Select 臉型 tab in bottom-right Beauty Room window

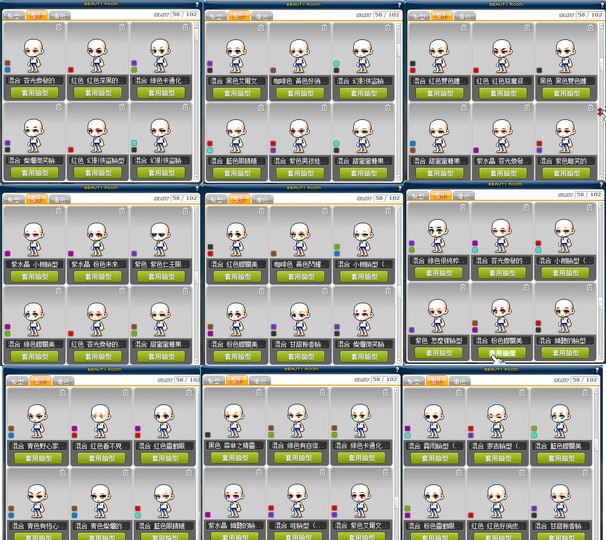pos(437,381)
